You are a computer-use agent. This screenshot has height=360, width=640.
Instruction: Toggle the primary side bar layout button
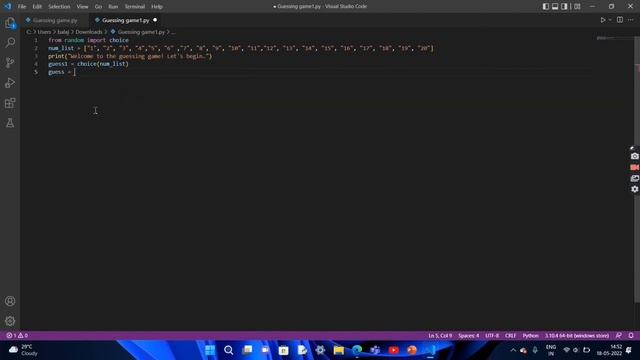[546, 7]
